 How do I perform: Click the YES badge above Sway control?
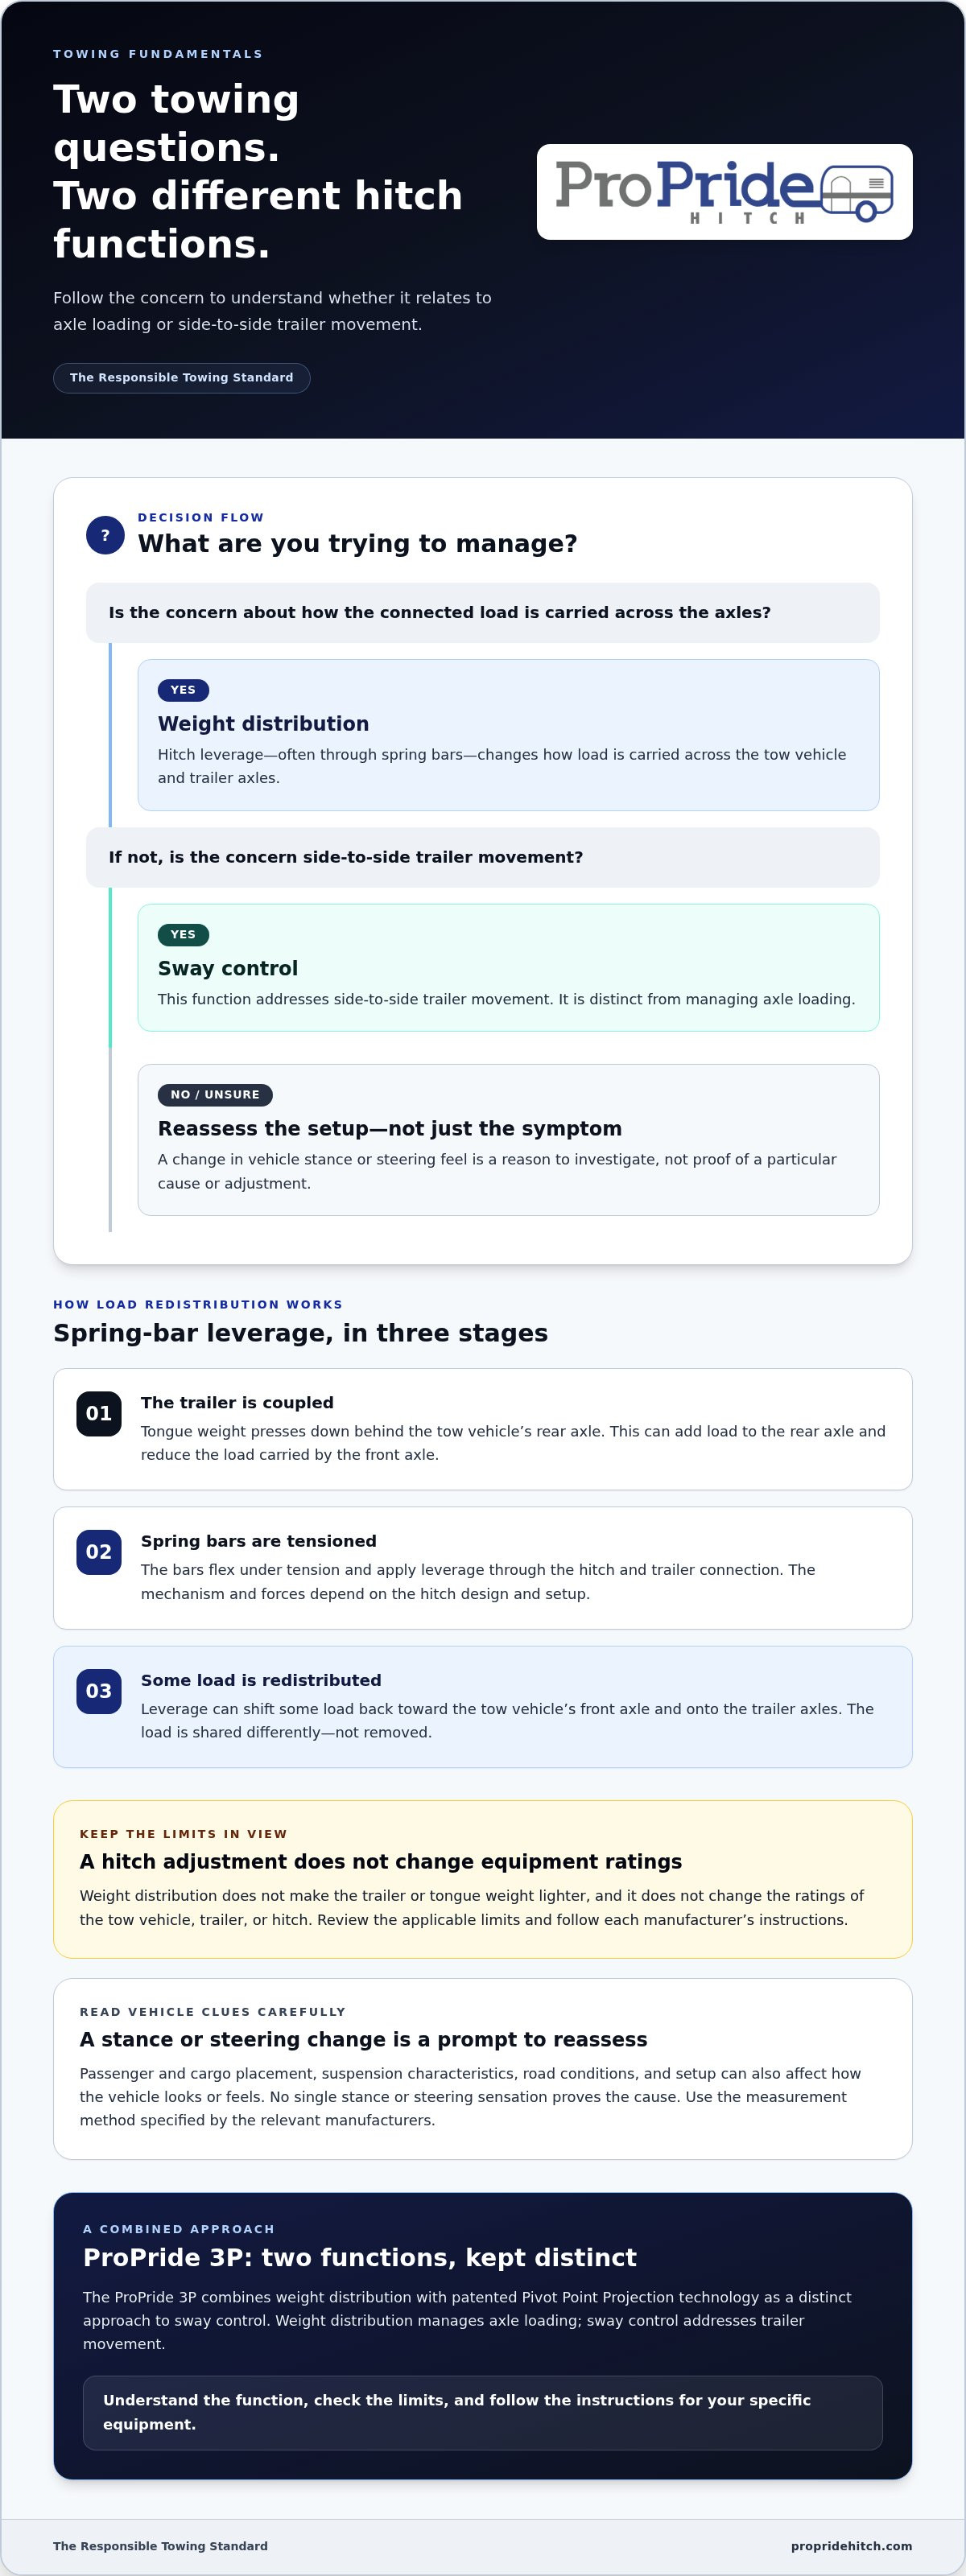point(183,934)
